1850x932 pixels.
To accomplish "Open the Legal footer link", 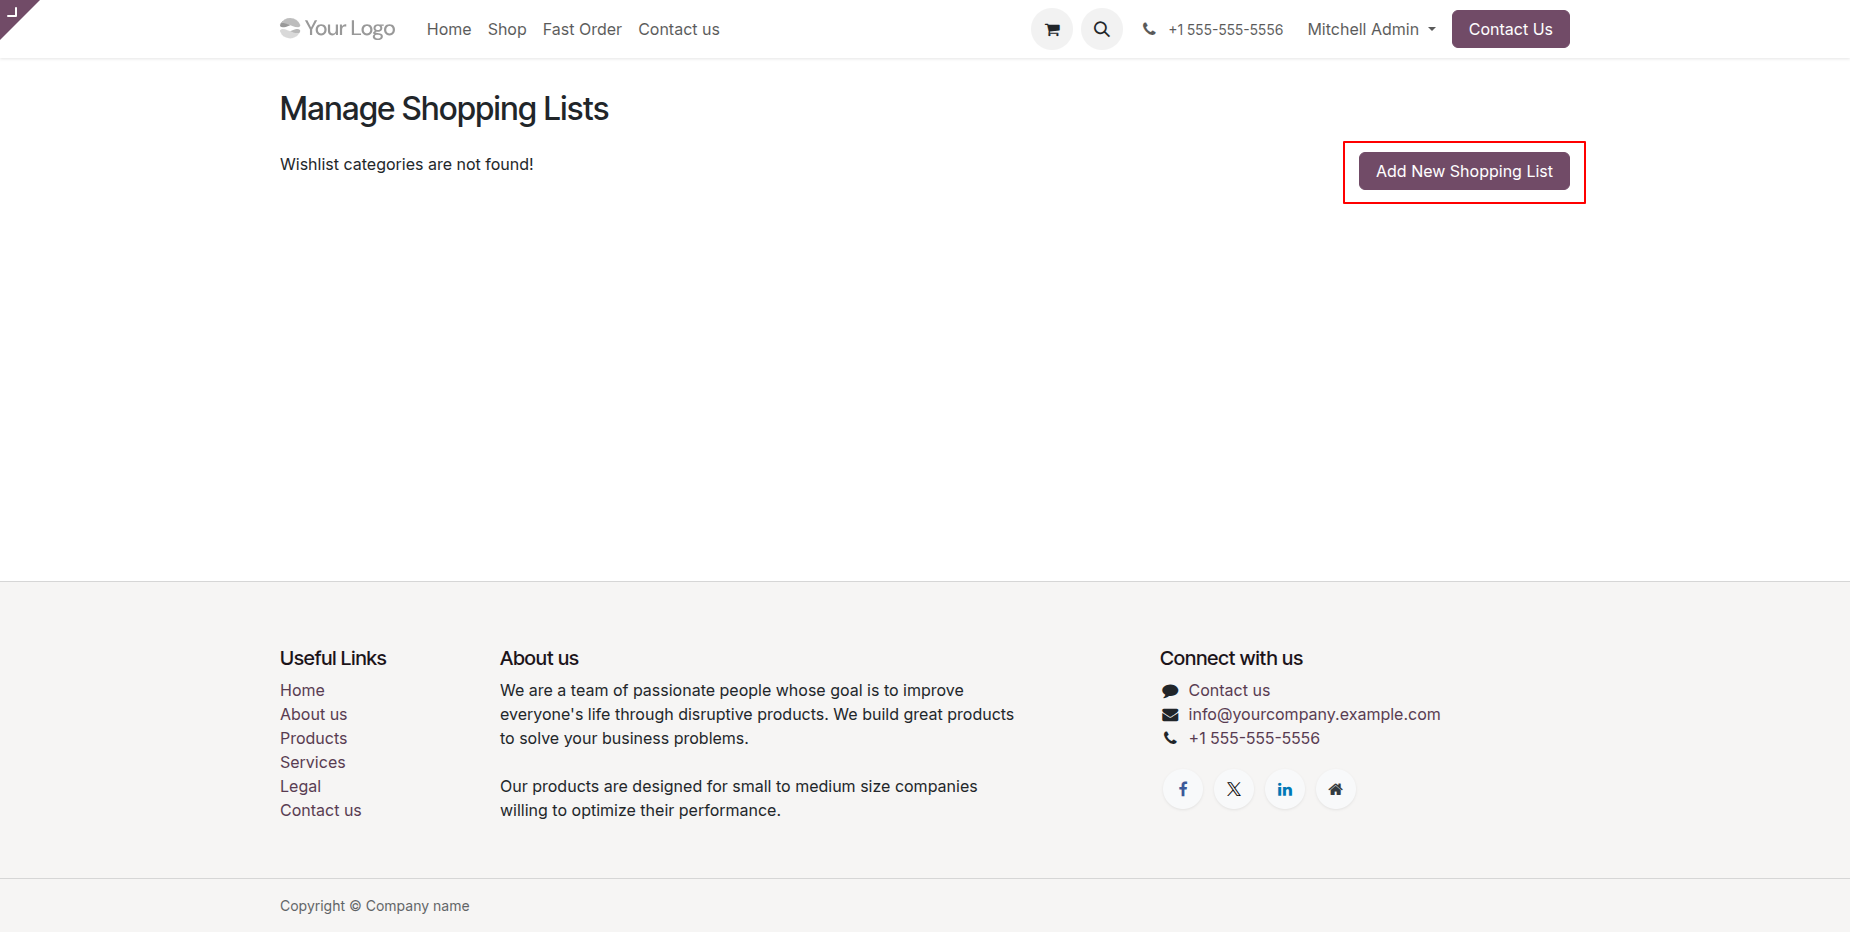I will coord(301,786).
